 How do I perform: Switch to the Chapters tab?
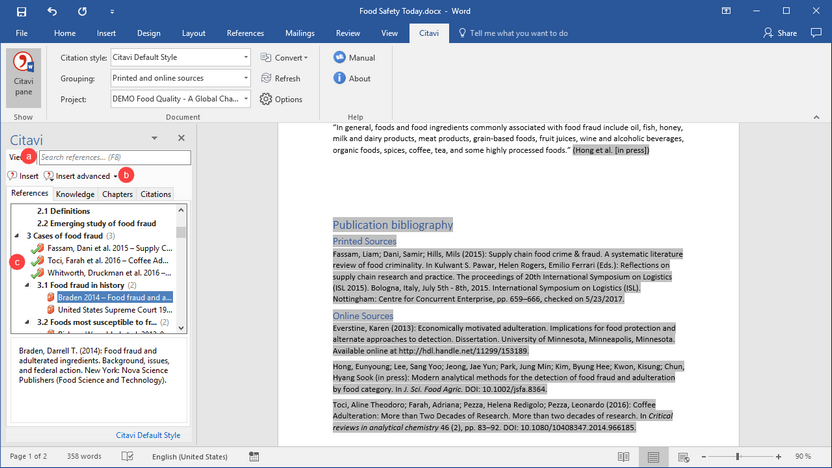point(117,194)
